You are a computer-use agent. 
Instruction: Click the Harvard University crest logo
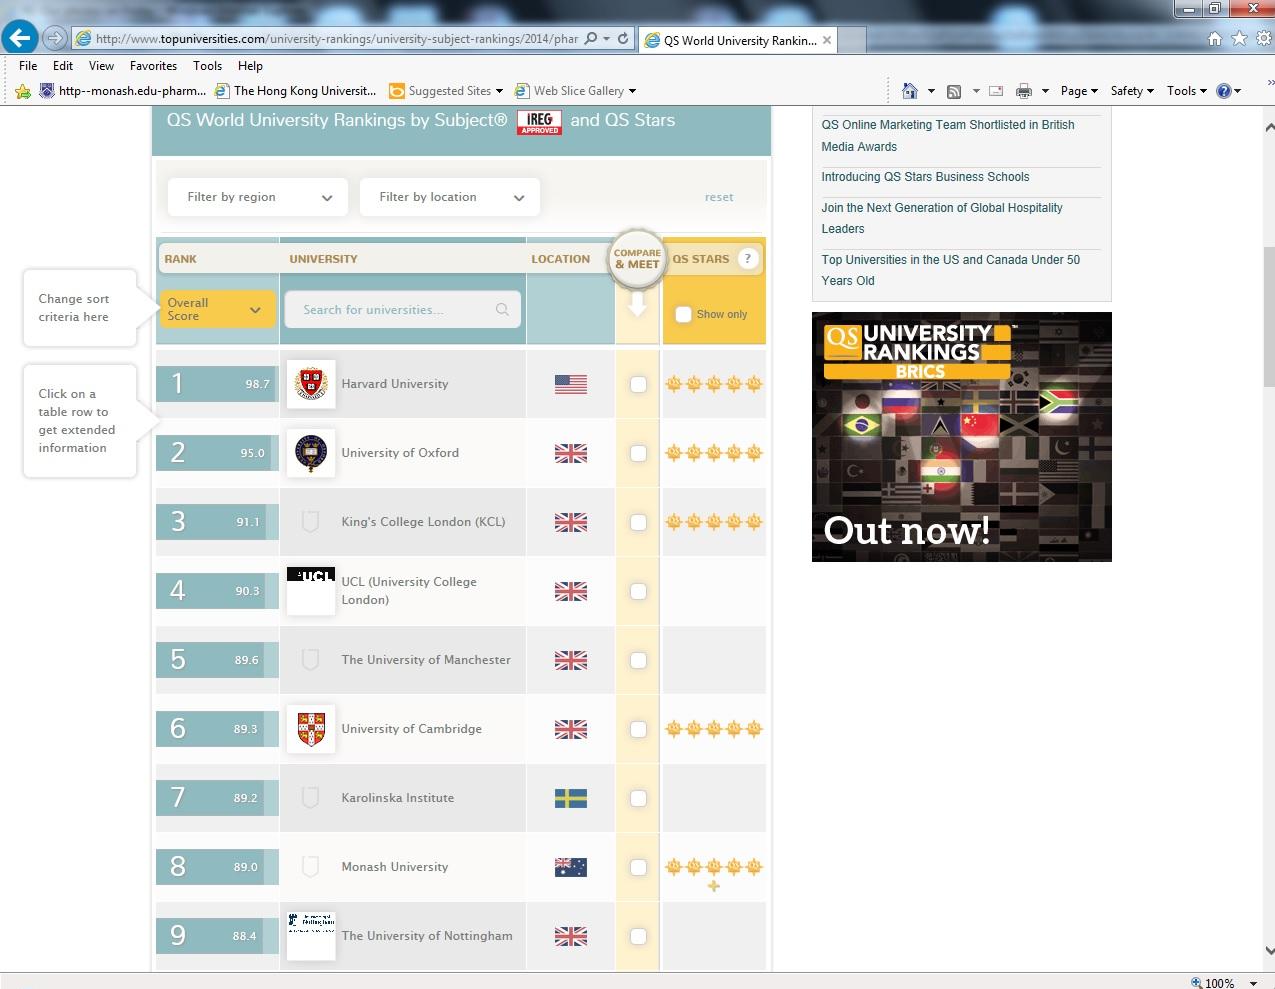pyautogui.click(x=311, y=384)
